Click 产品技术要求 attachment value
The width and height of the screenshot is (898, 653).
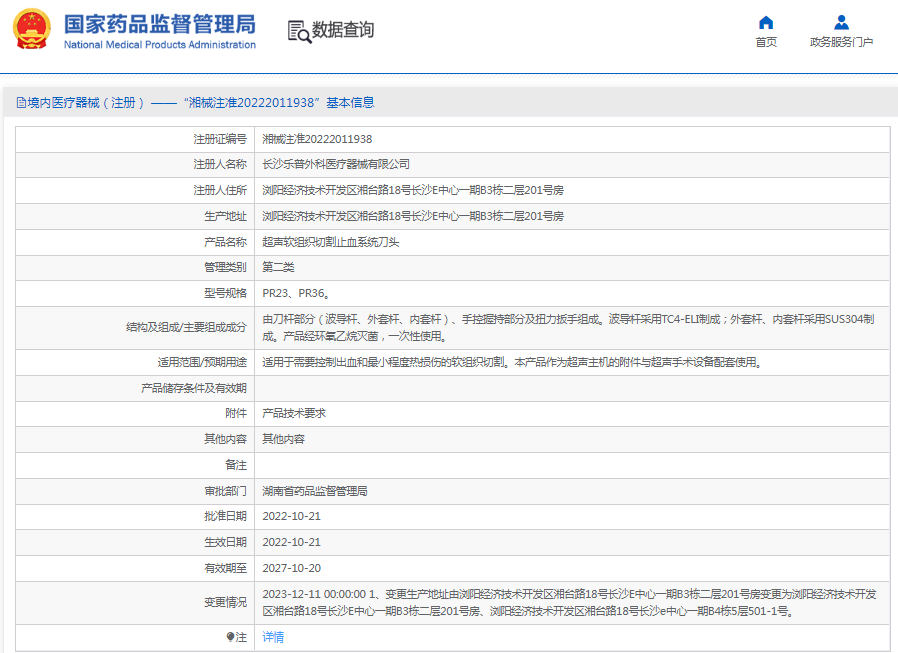click(294, 413)
